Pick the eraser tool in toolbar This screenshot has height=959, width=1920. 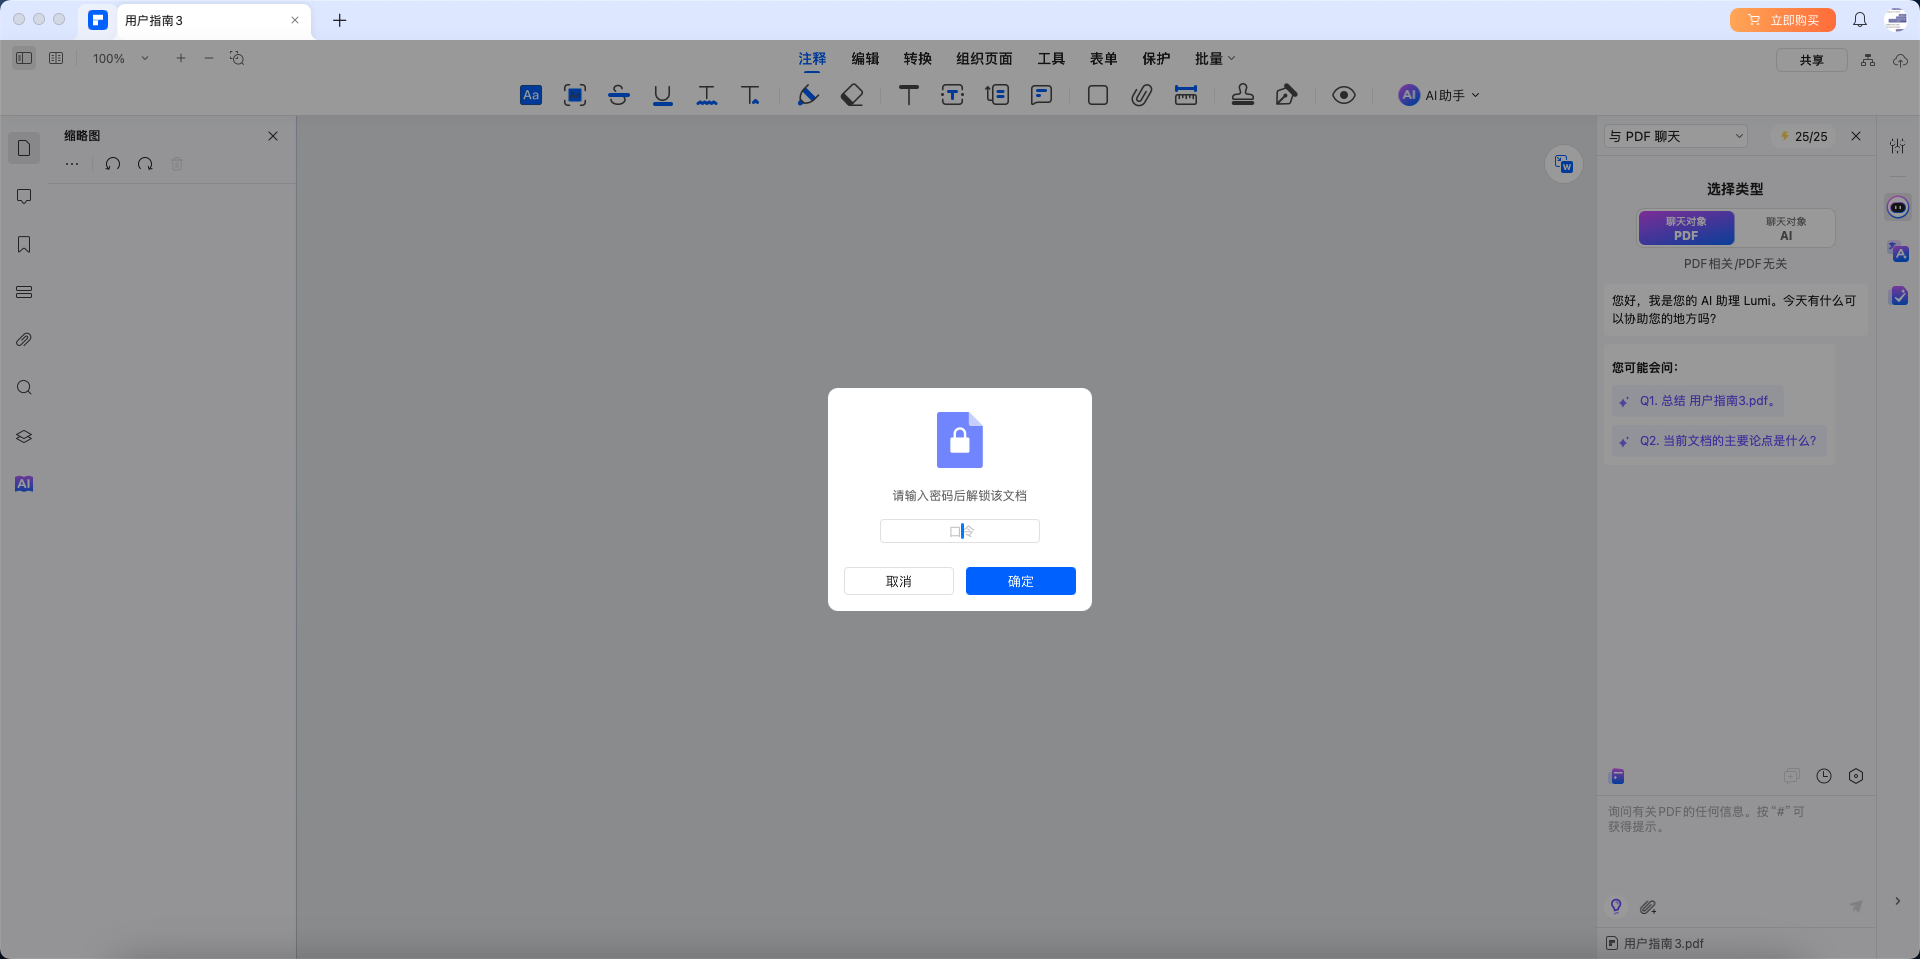coord(852,95)
